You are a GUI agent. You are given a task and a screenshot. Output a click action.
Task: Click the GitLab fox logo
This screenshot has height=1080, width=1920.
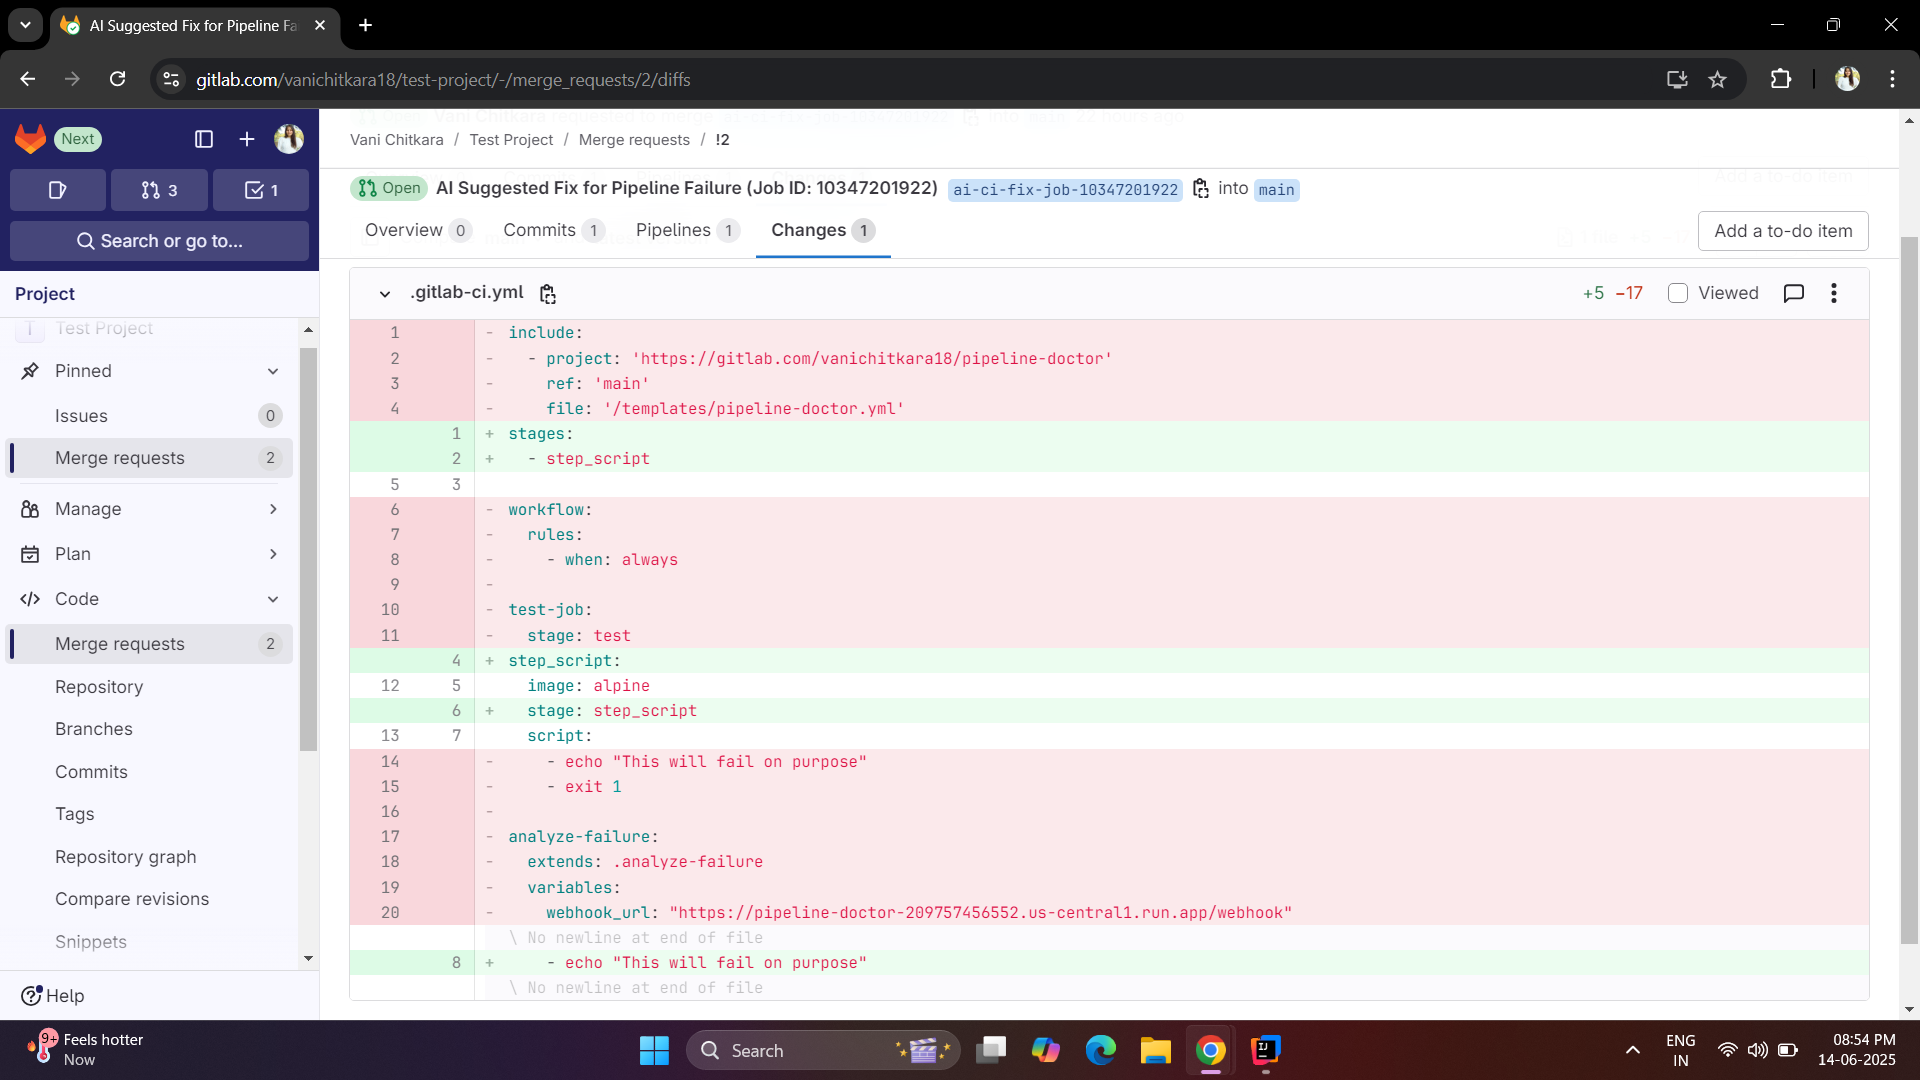tap(30, 139)
